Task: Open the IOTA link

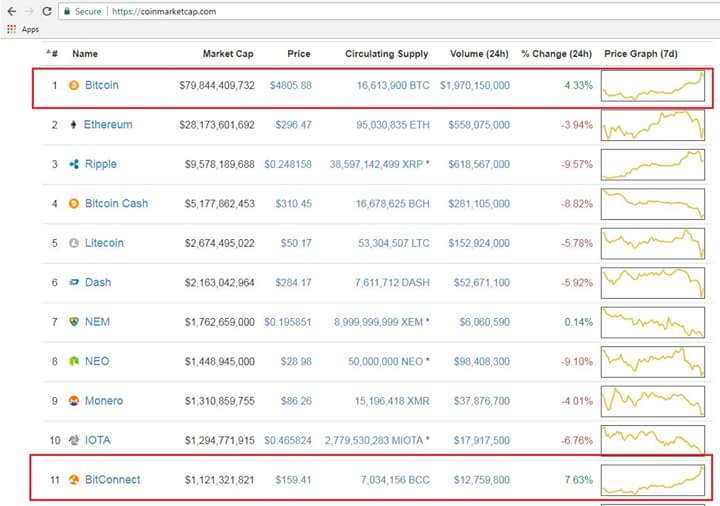Action: (98, 440)
